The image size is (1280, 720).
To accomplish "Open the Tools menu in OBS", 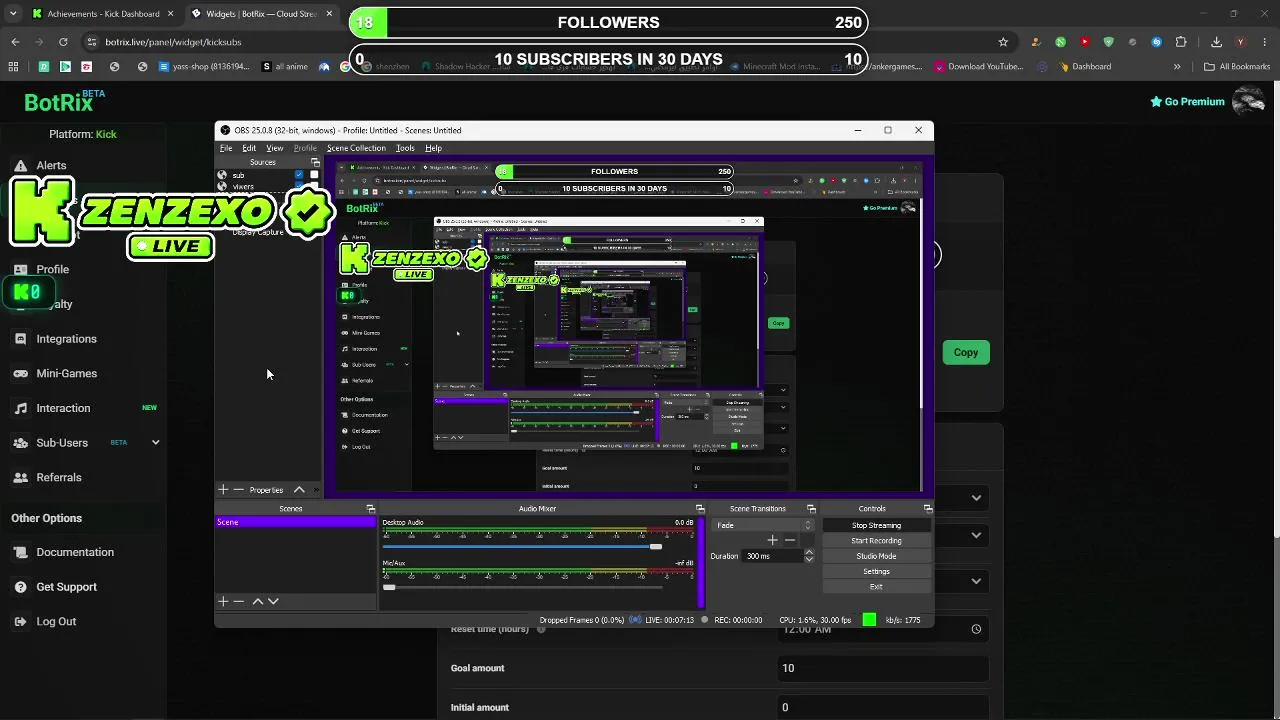I will (405, 148).
